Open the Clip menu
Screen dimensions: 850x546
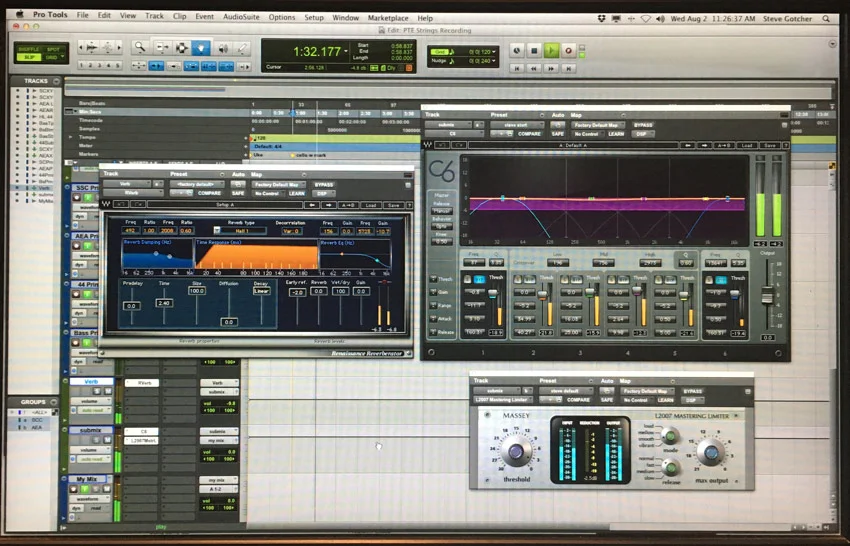click(179, 16)
